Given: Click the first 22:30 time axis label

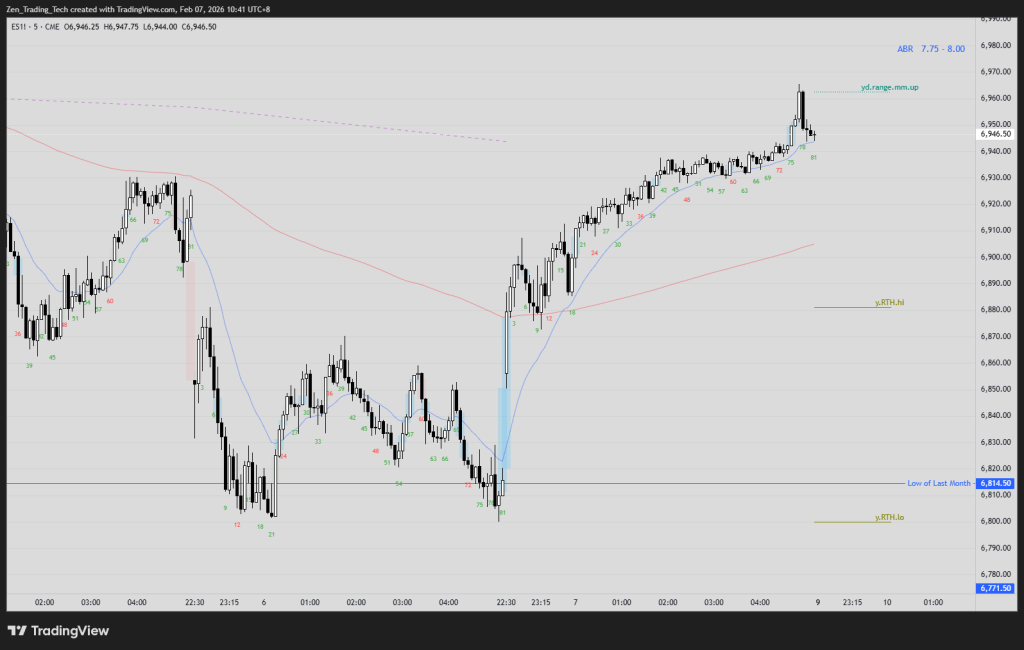Looking at the screenshot, I should [x=195, y=603].
